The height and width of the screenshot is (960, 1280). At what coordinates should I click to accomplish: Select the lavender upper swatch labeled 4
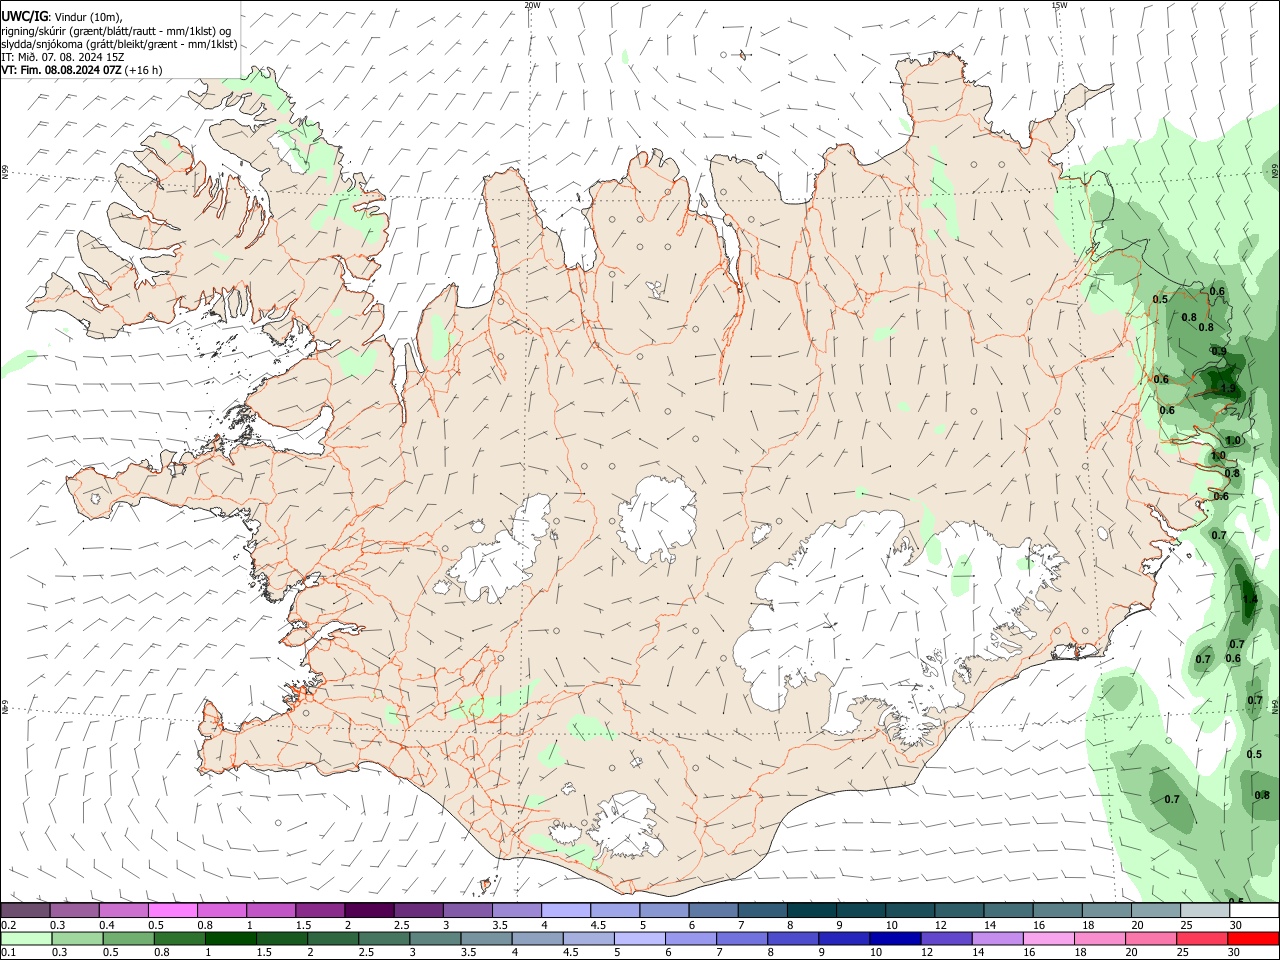click(x=564, y=910)
